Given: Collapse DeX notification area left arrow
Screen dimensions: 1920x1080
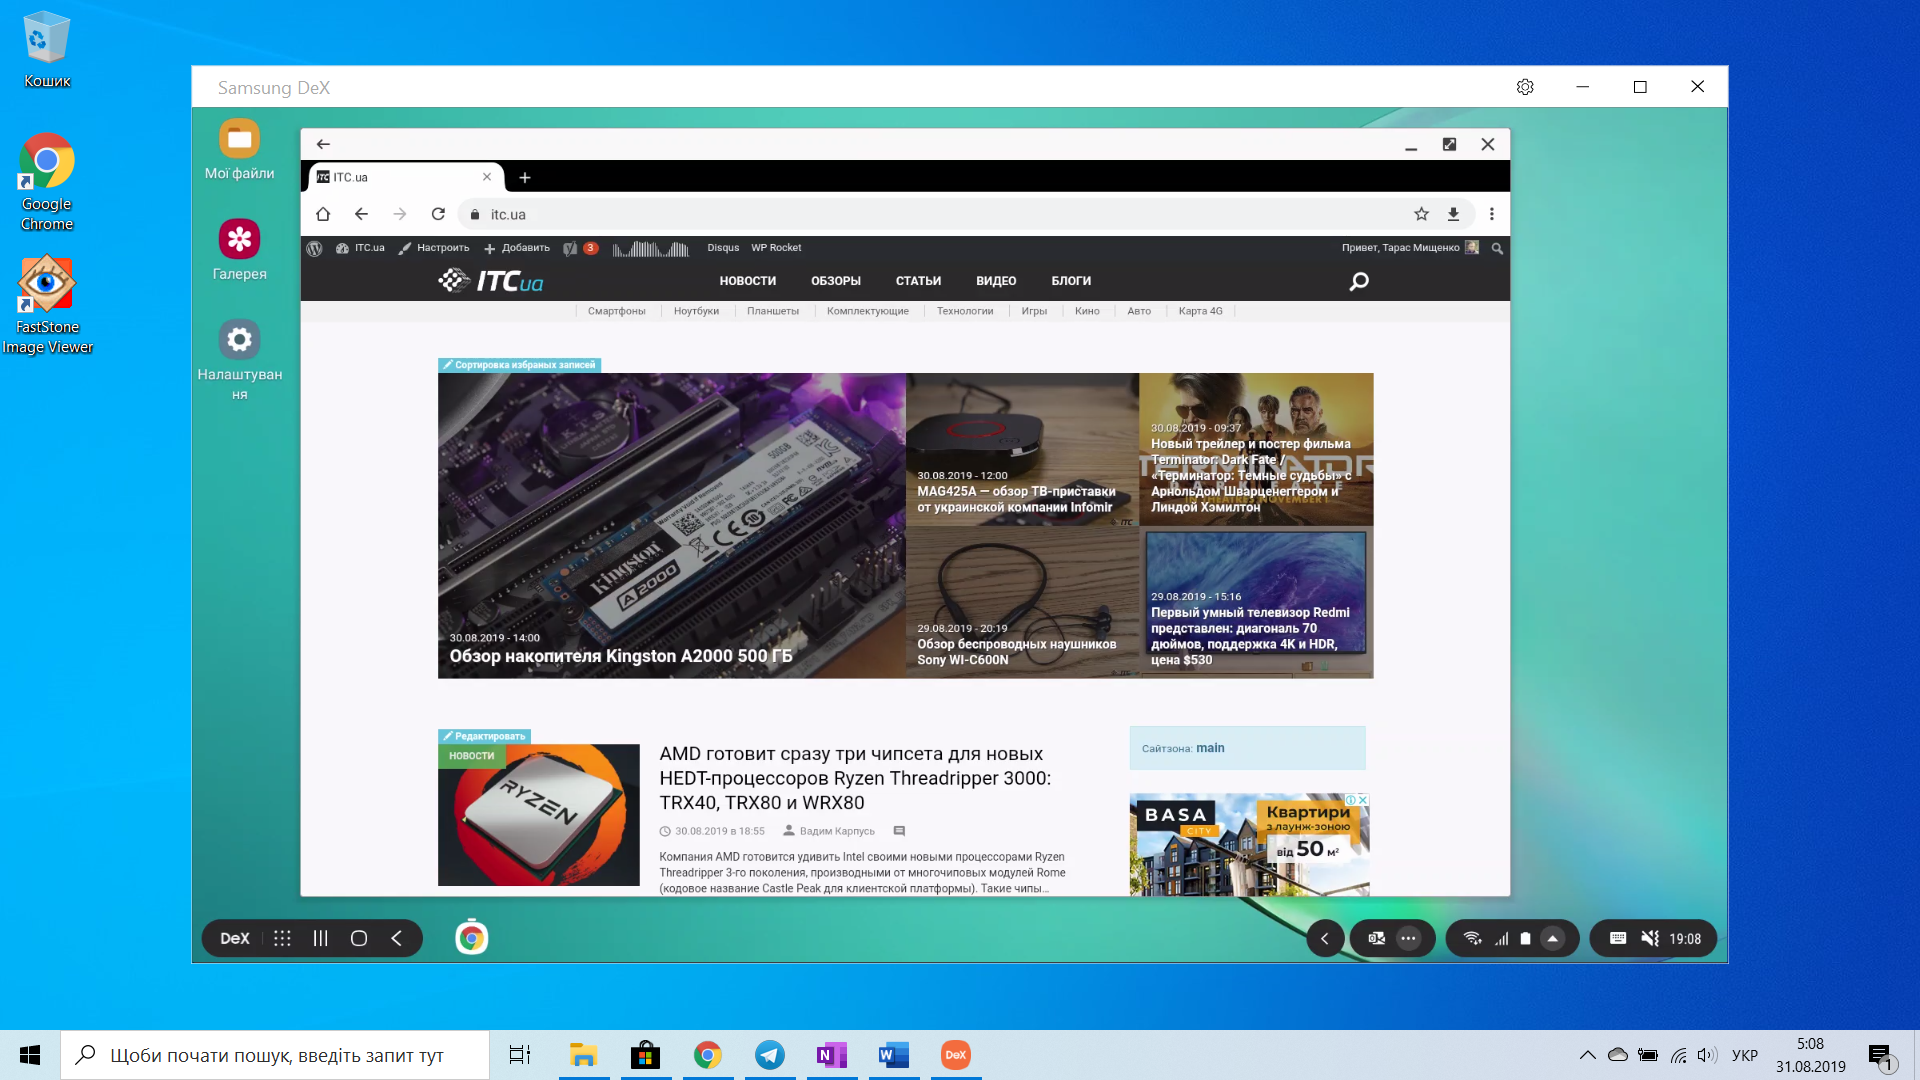Looking at the screenshot, I should (x=1325, y=938).
